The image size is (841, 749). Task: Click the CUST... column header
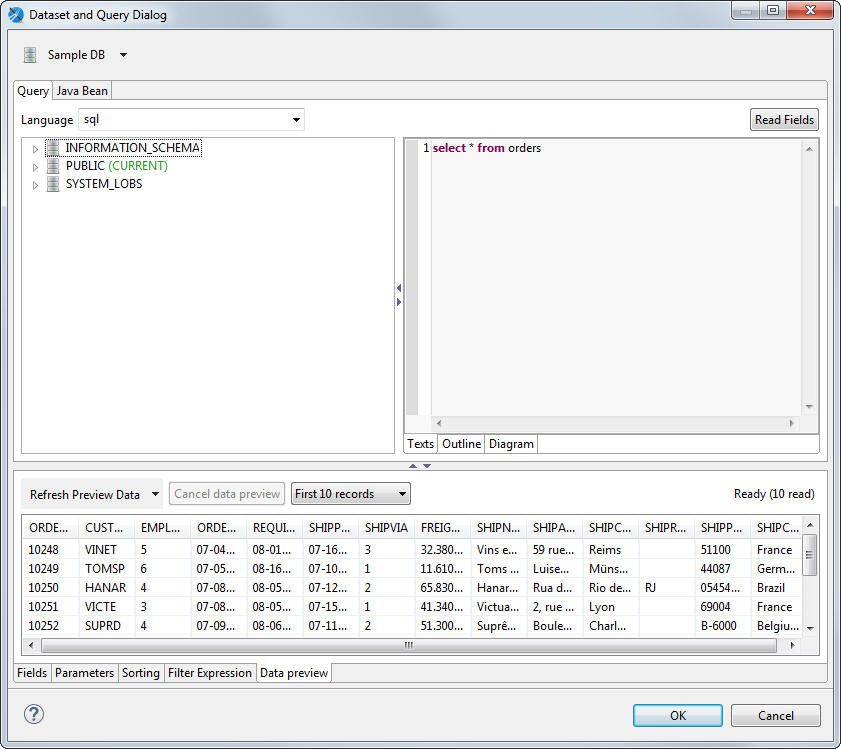point(106,528)
